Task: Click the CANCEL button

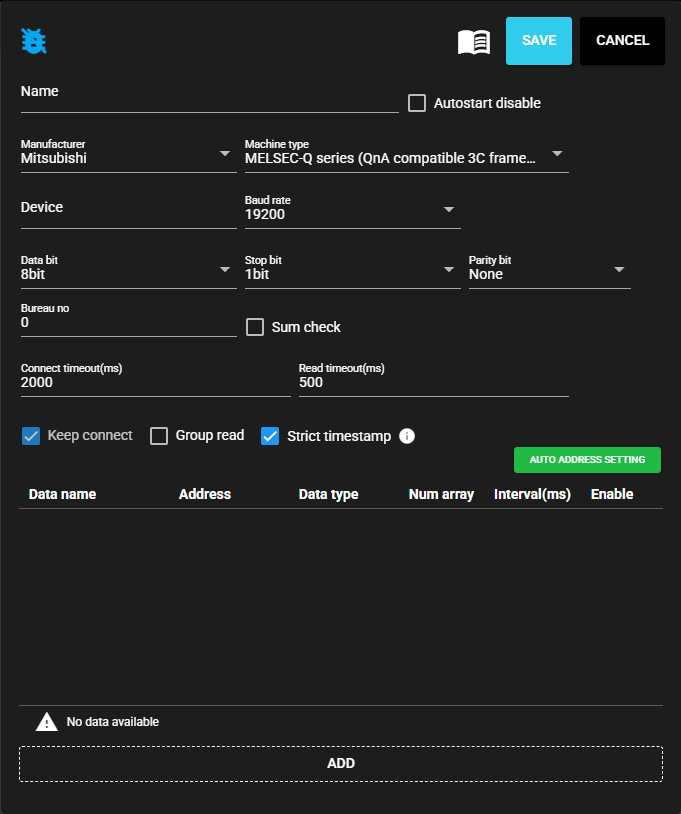Action: [622, 41]
